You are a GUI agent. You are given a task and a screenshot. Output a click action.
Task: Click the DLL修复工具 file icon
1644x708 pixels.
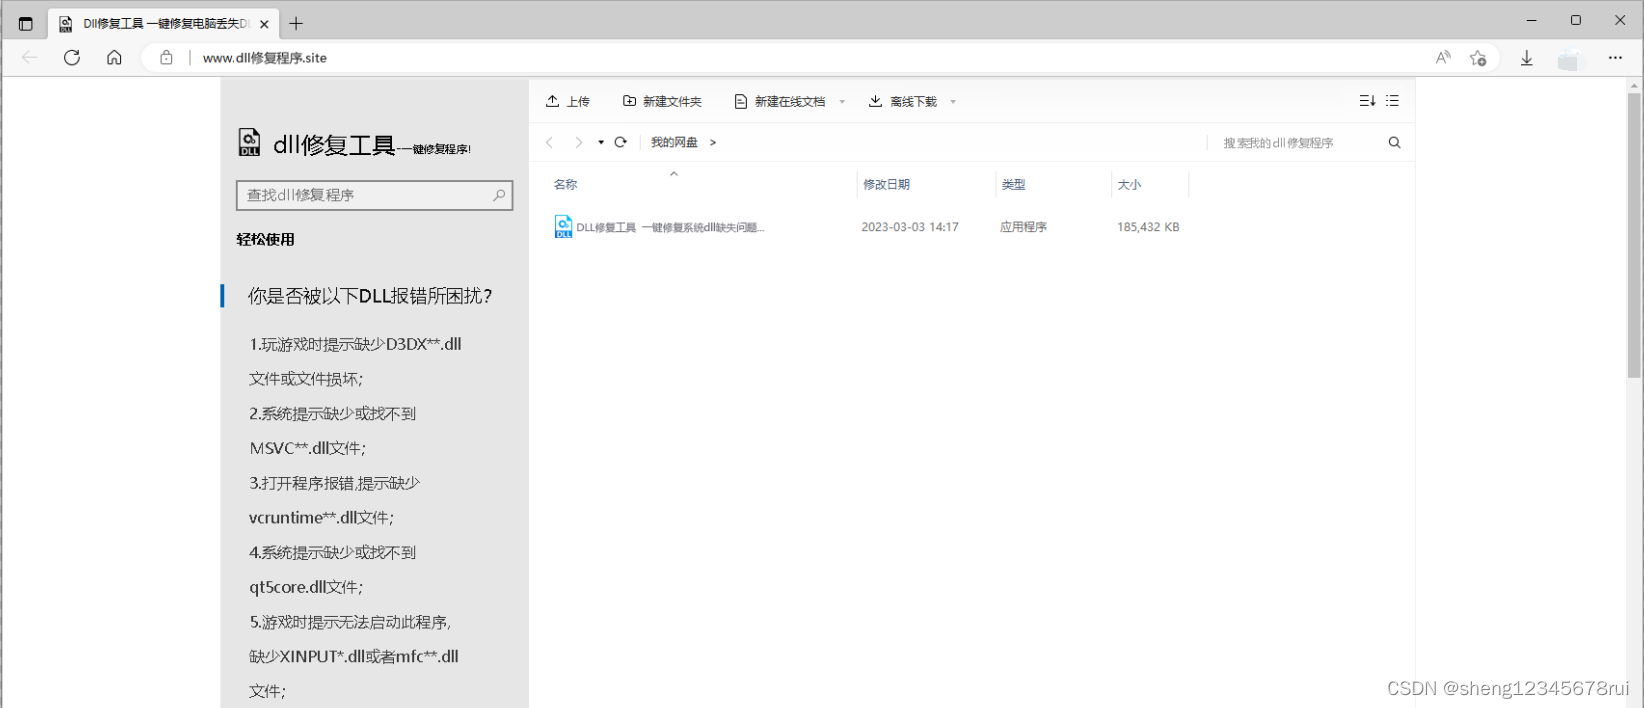563,227
